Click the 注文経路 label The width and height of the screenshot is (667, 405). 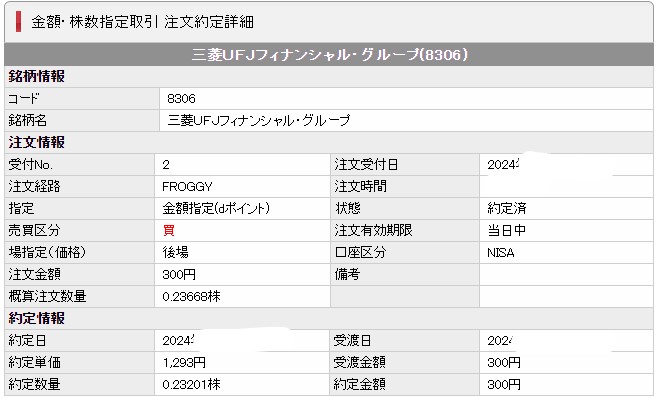point(34,186)
